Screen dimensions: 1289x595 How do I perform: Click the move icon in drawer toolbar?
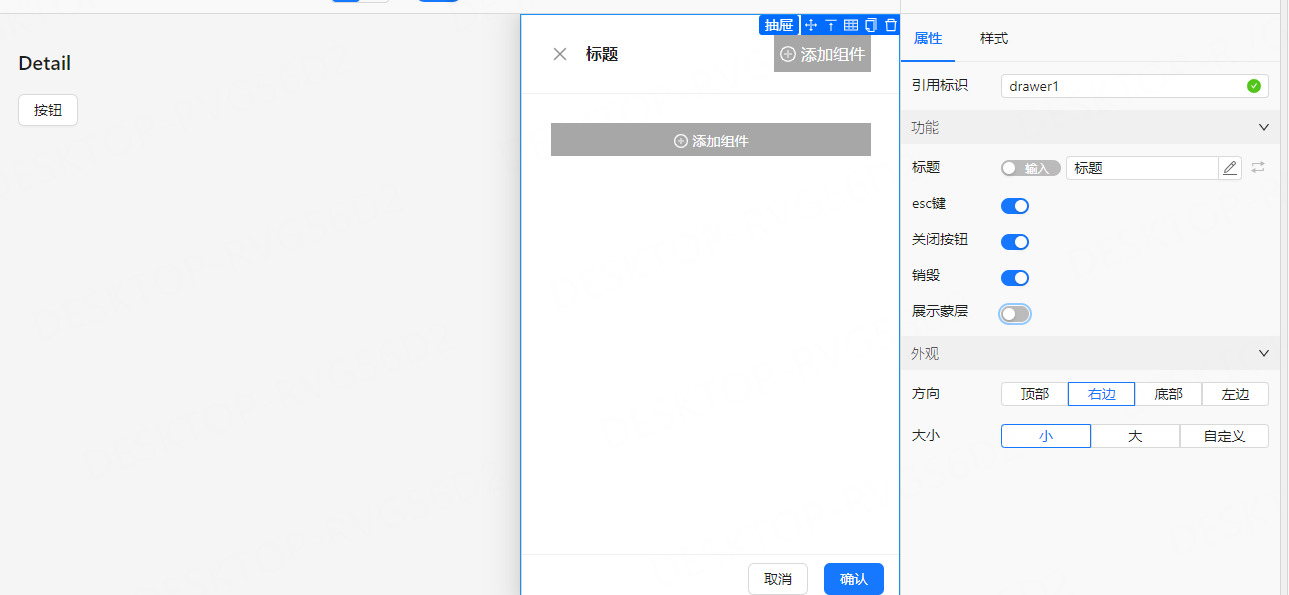click(x=811, y=25)
